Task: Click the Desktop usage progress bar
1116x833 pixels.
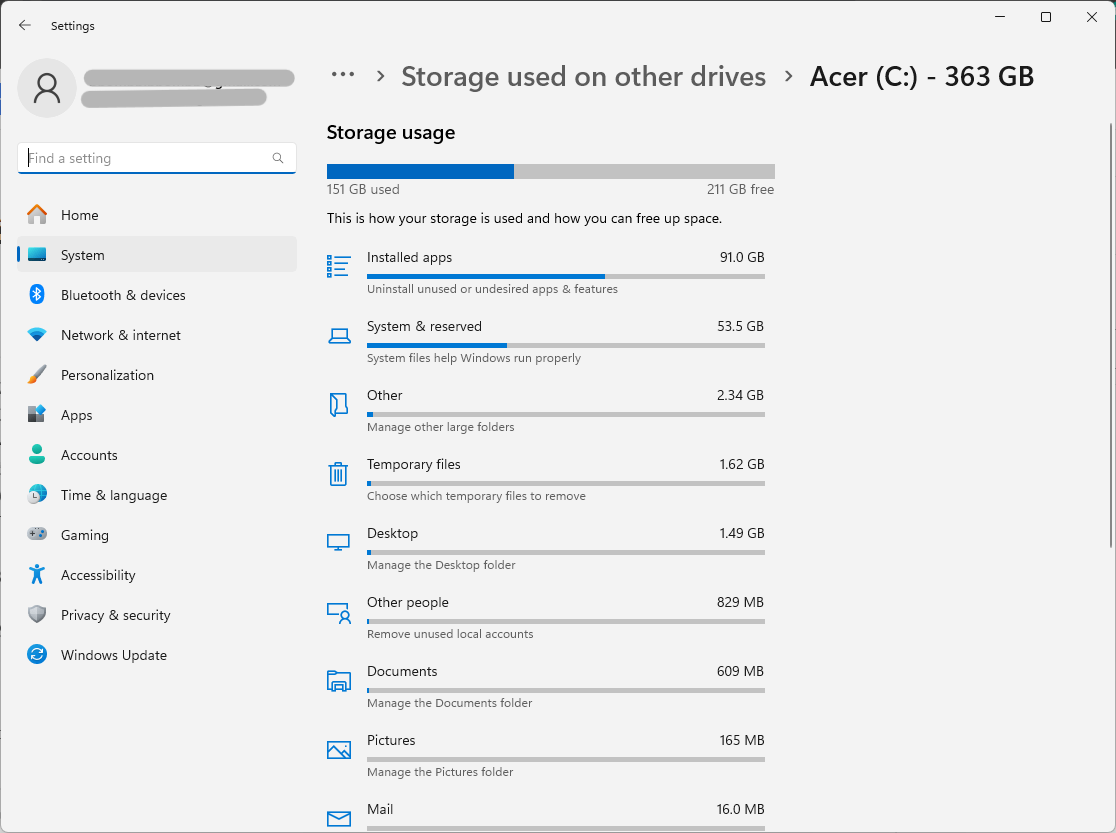Action: [x=565, y=552]
